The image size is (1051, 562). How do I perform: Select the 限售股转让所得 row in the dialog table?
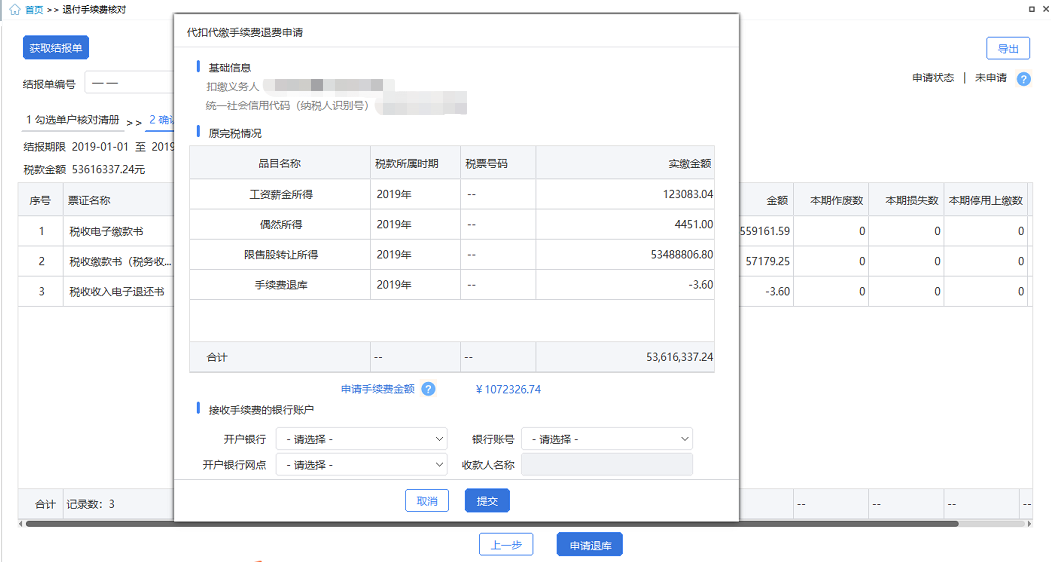click(x=452, y=255)
